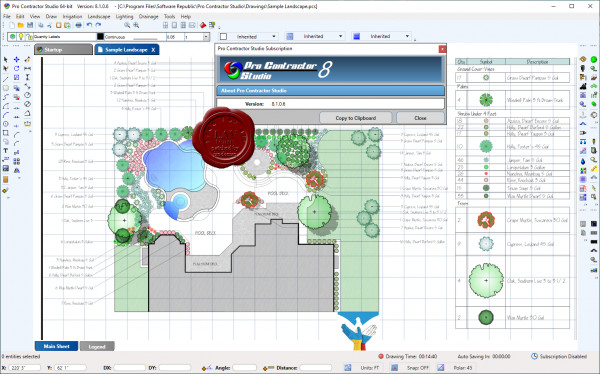Click the brown swatch tool in left toolbar

click(x=5, y=179)
